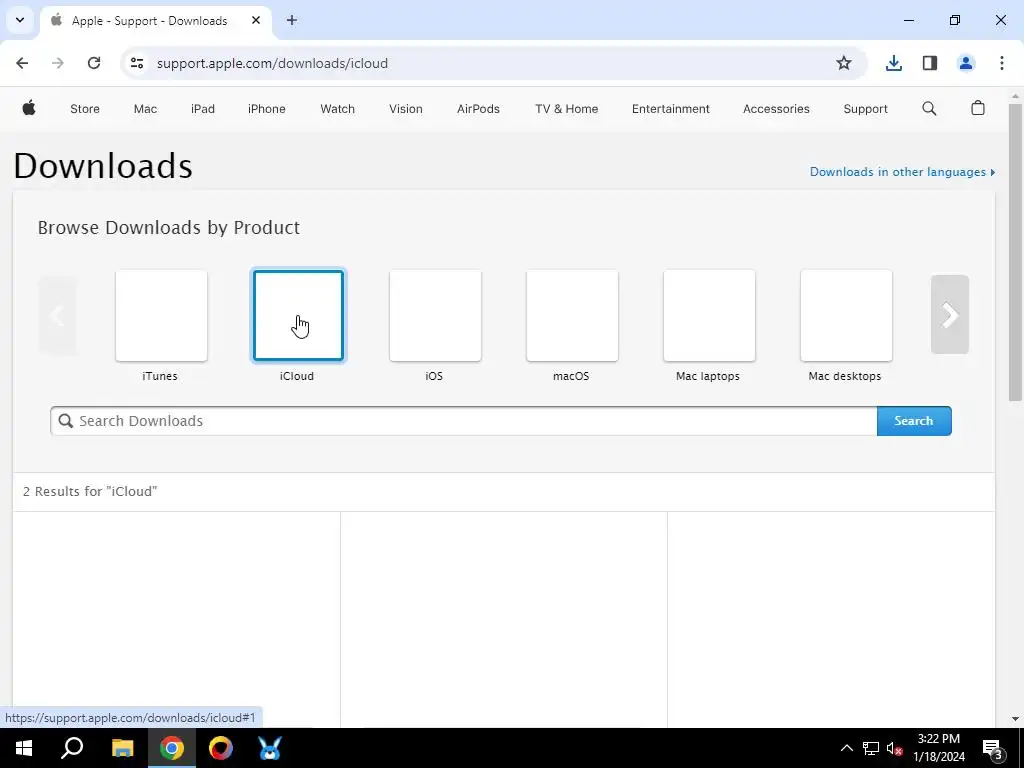Open the site search magnifier icon
The height and width of the screenshot is (768, 1024).
929,108
